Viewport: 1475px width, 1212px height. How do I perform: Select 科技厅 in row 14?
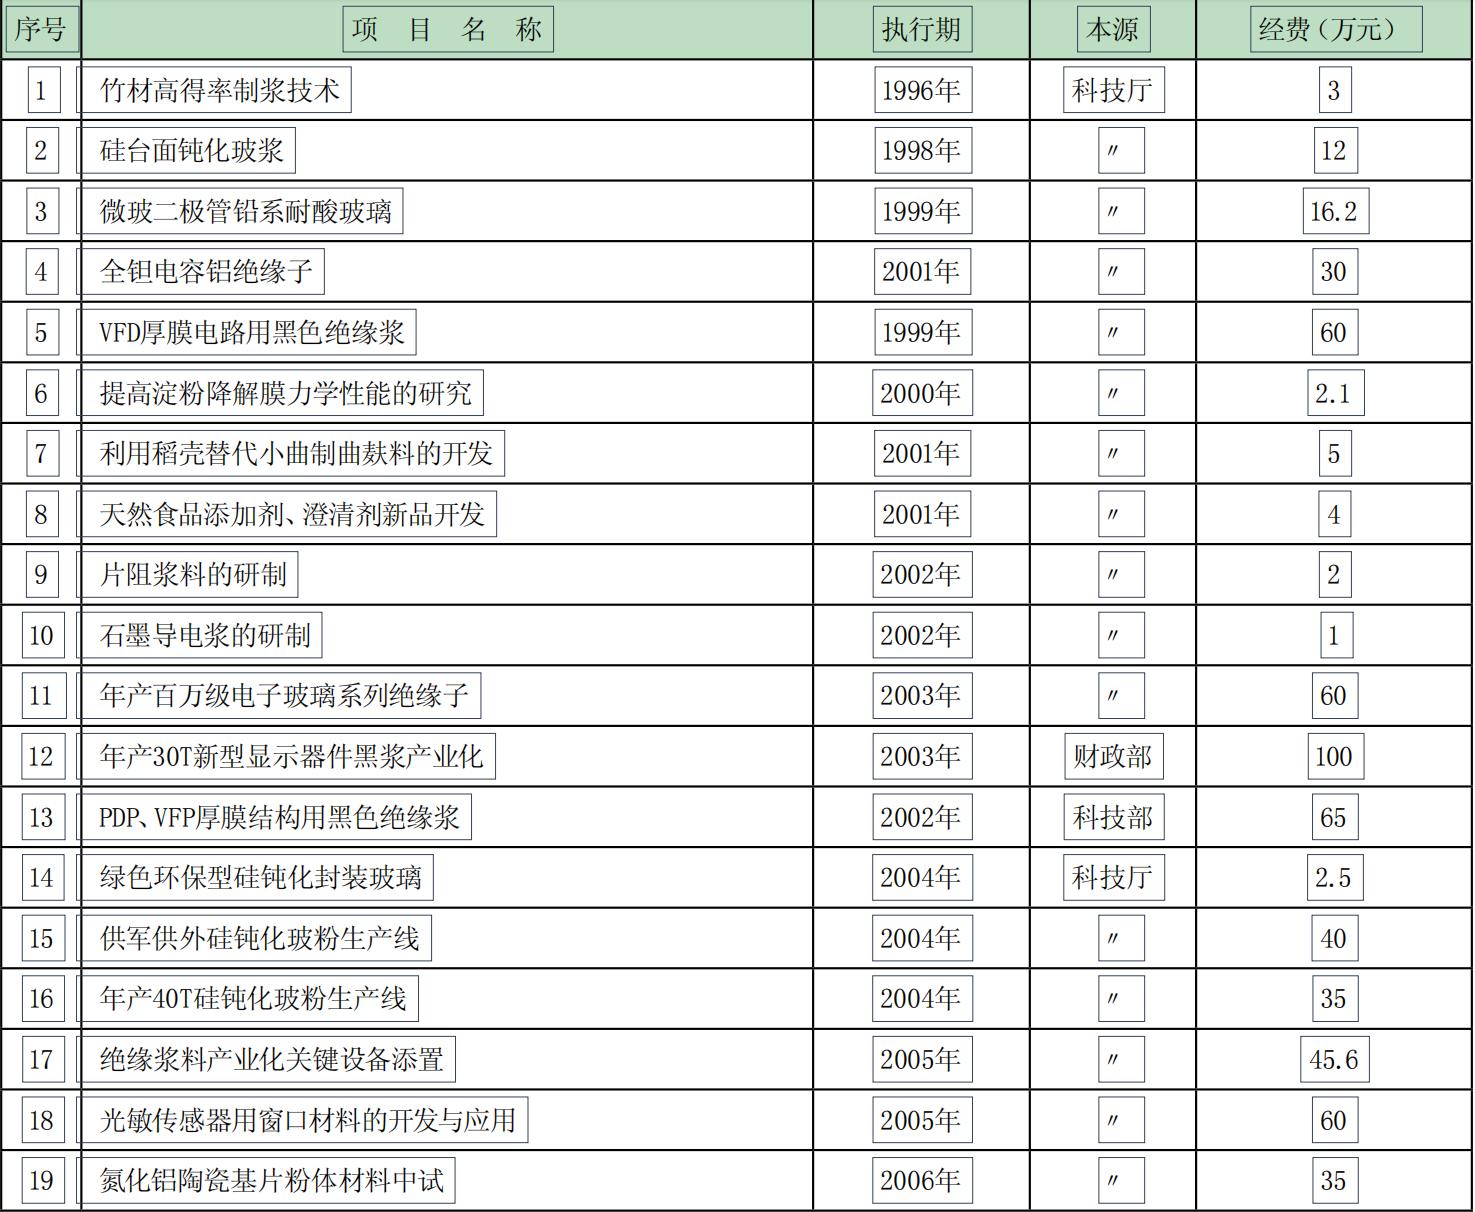(1113, 878)
